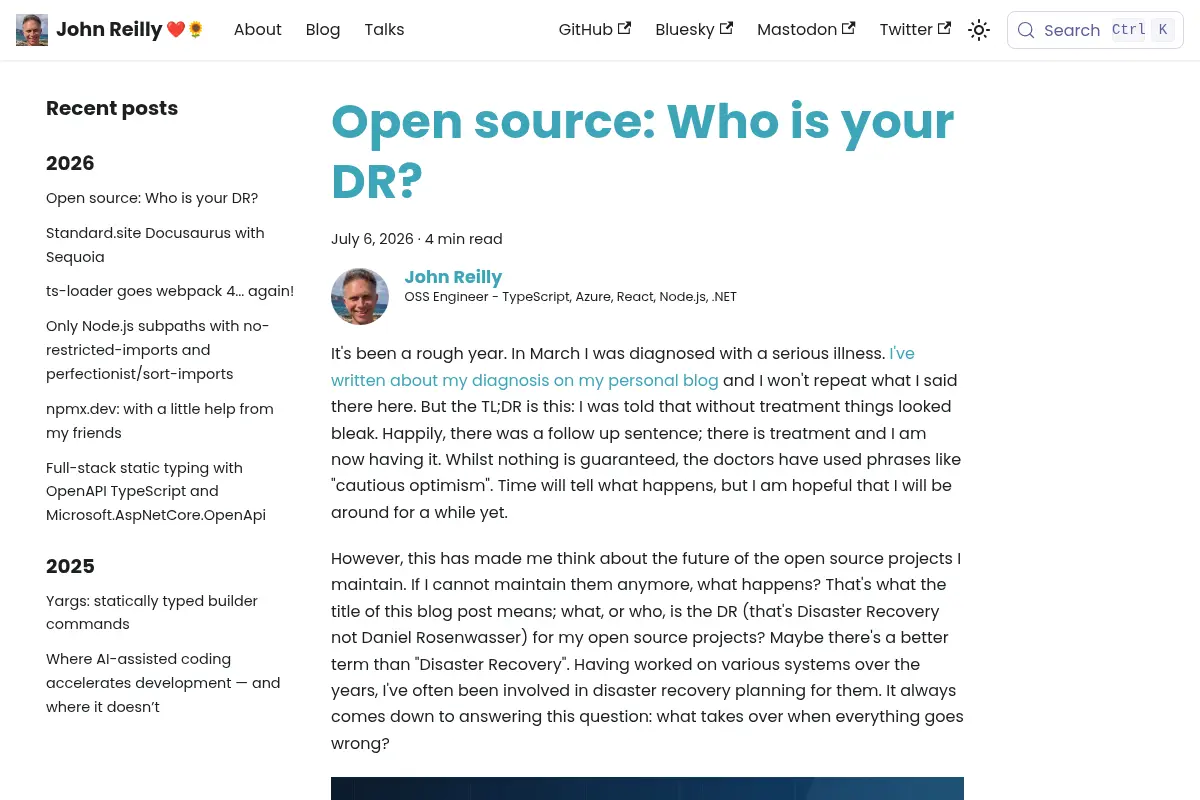Open GitHub external link icon
The height and width of the screenshot is (800, 1200).
(x=624, y=29)
